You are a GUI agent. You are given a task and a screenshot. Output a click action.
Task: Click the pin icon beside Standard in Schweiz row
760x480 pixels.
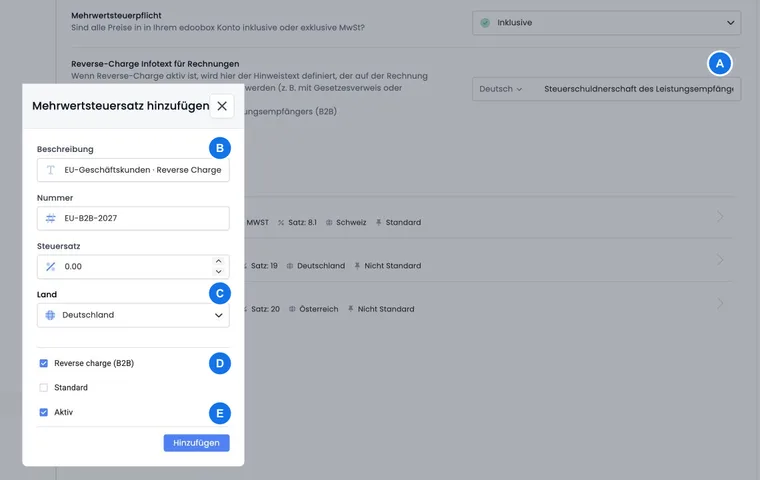coord(379,223)
